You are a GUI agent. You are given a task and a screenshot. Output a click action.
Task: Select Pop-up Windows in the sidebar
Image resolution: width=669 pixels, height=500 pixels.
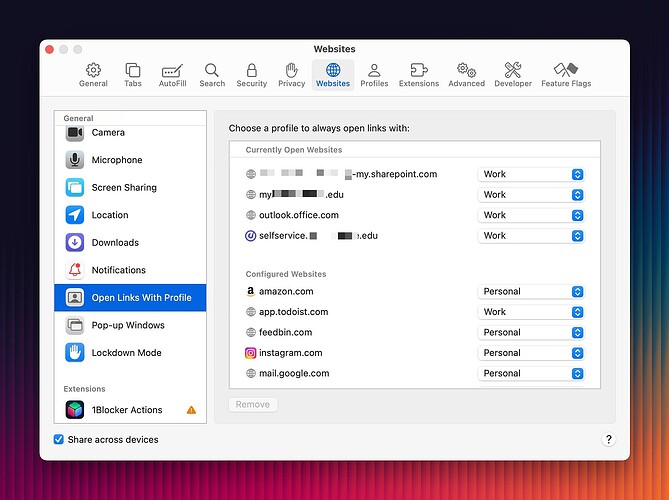[127, 325]
